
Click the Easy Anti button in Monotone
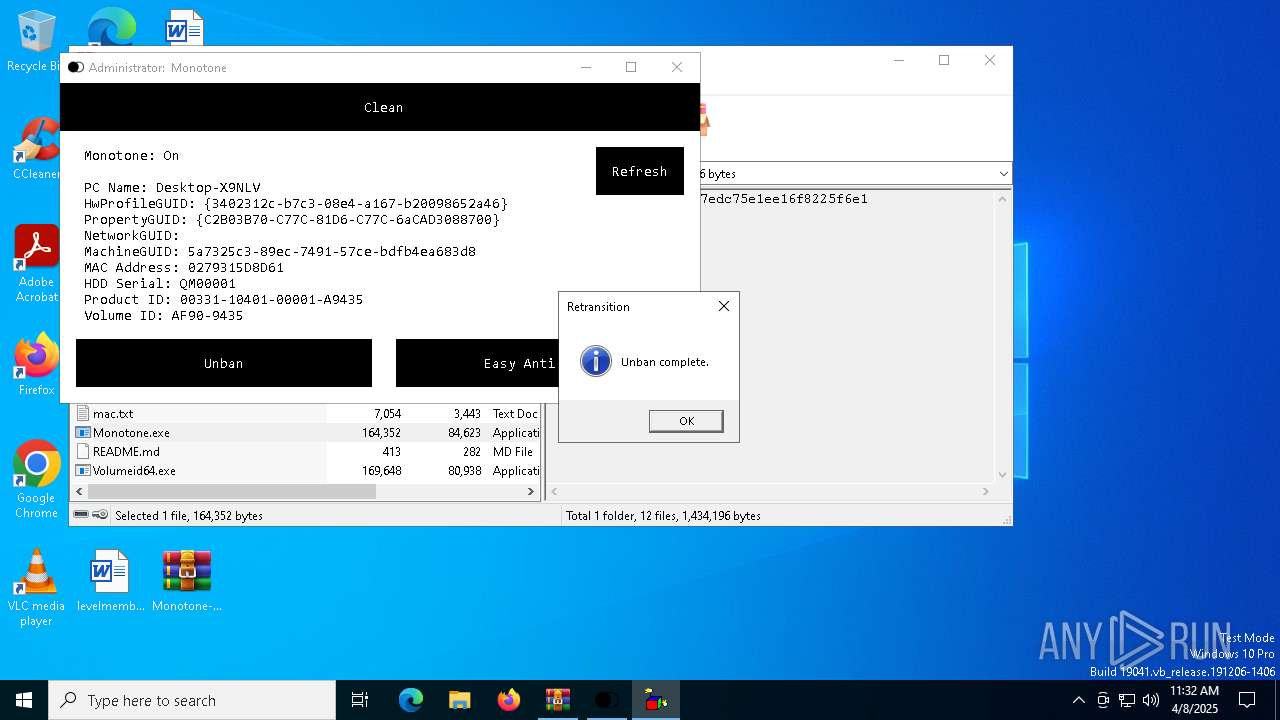[478, 363]
